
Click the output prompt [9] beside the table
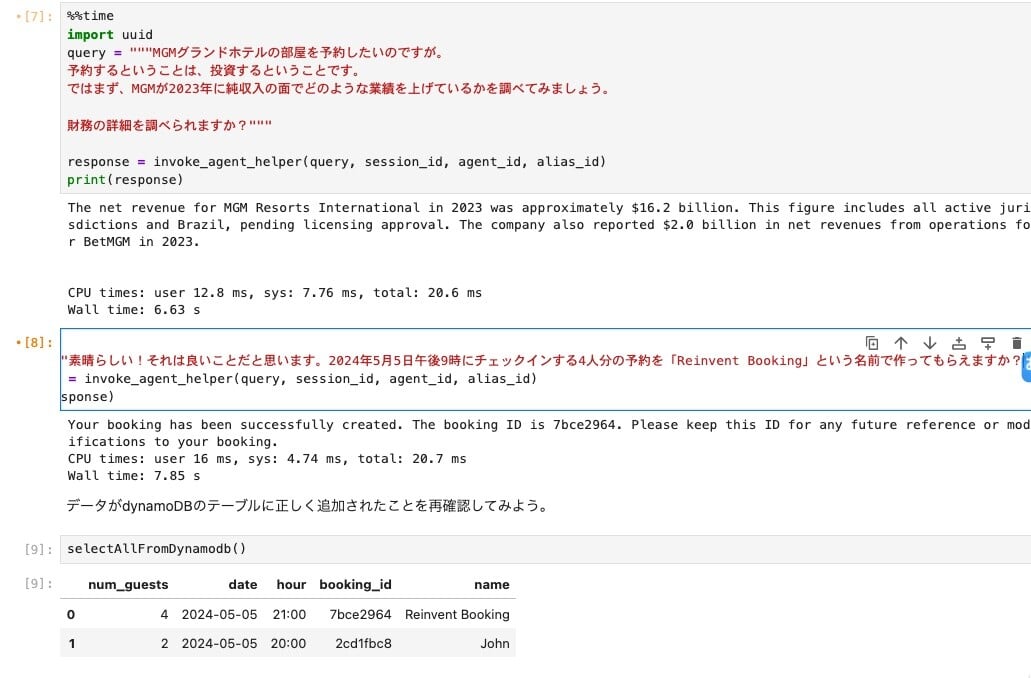point(38,583)
